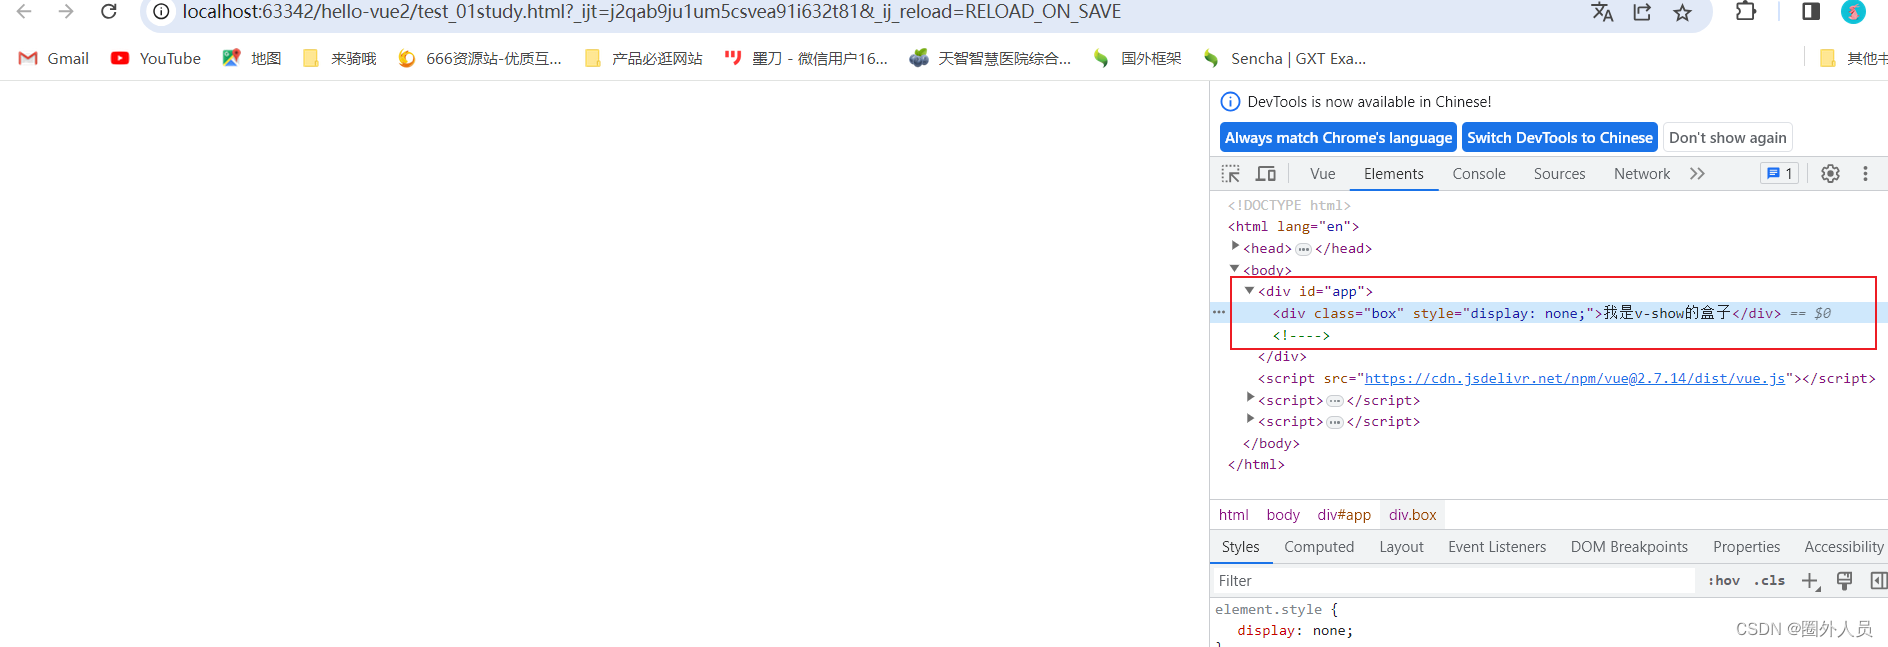The image size is (1888, 647).
Task: Click Always match Chrome's language button
Action: [1338, 137]
